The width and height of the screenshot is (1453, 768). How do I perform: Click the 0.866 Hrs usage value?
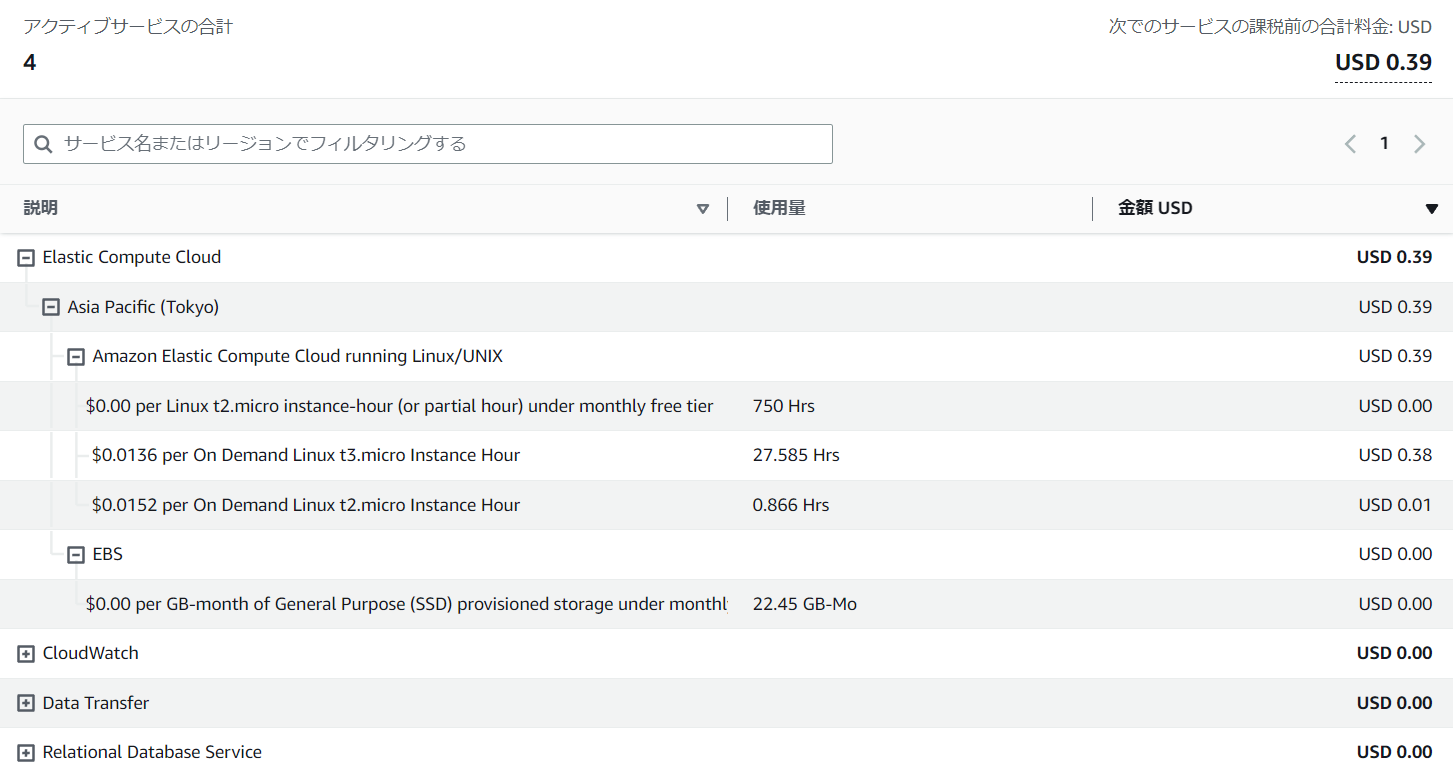[x=791, y=505]
